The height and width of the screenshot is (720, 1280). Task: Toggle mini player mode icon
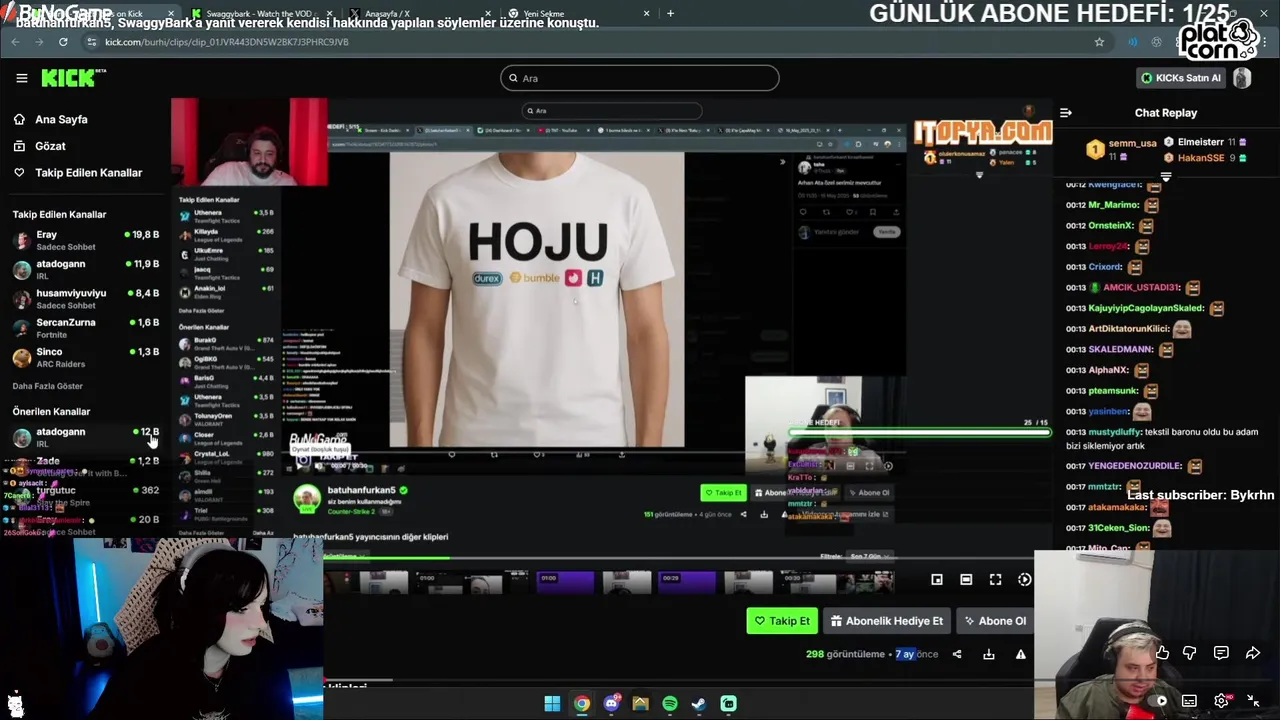[937, 579]
